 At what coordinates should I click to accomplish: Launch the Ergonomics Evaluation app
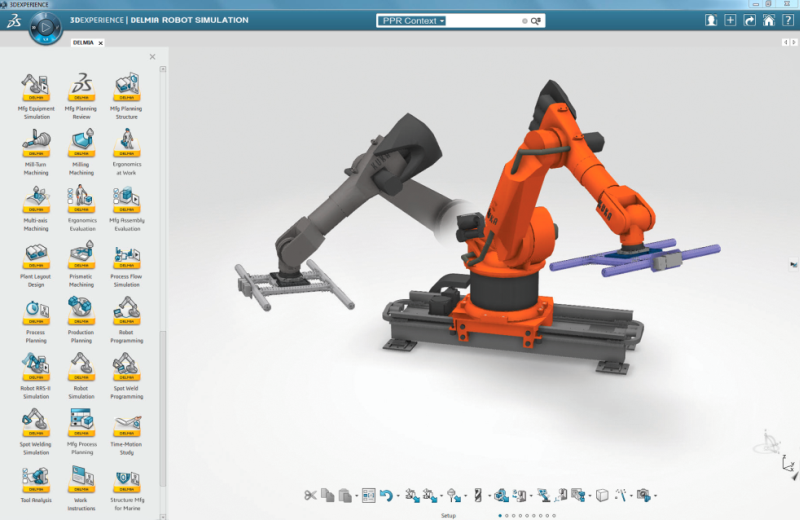click(81, 208)
